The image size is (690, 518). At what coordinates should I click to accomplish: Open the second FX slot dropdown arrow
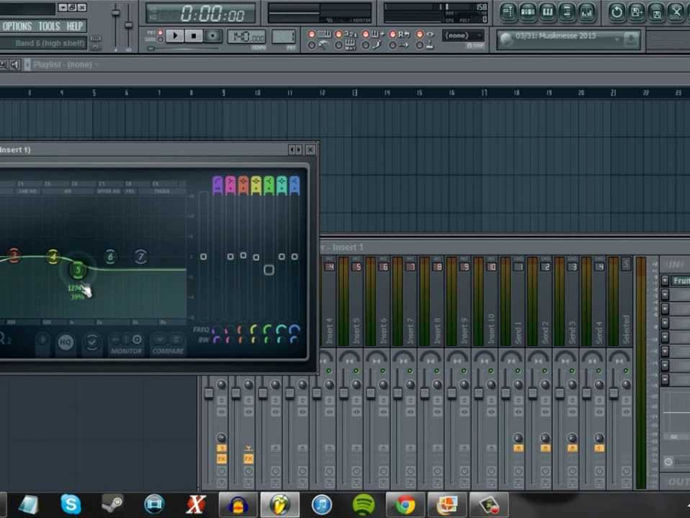[665, 294]
